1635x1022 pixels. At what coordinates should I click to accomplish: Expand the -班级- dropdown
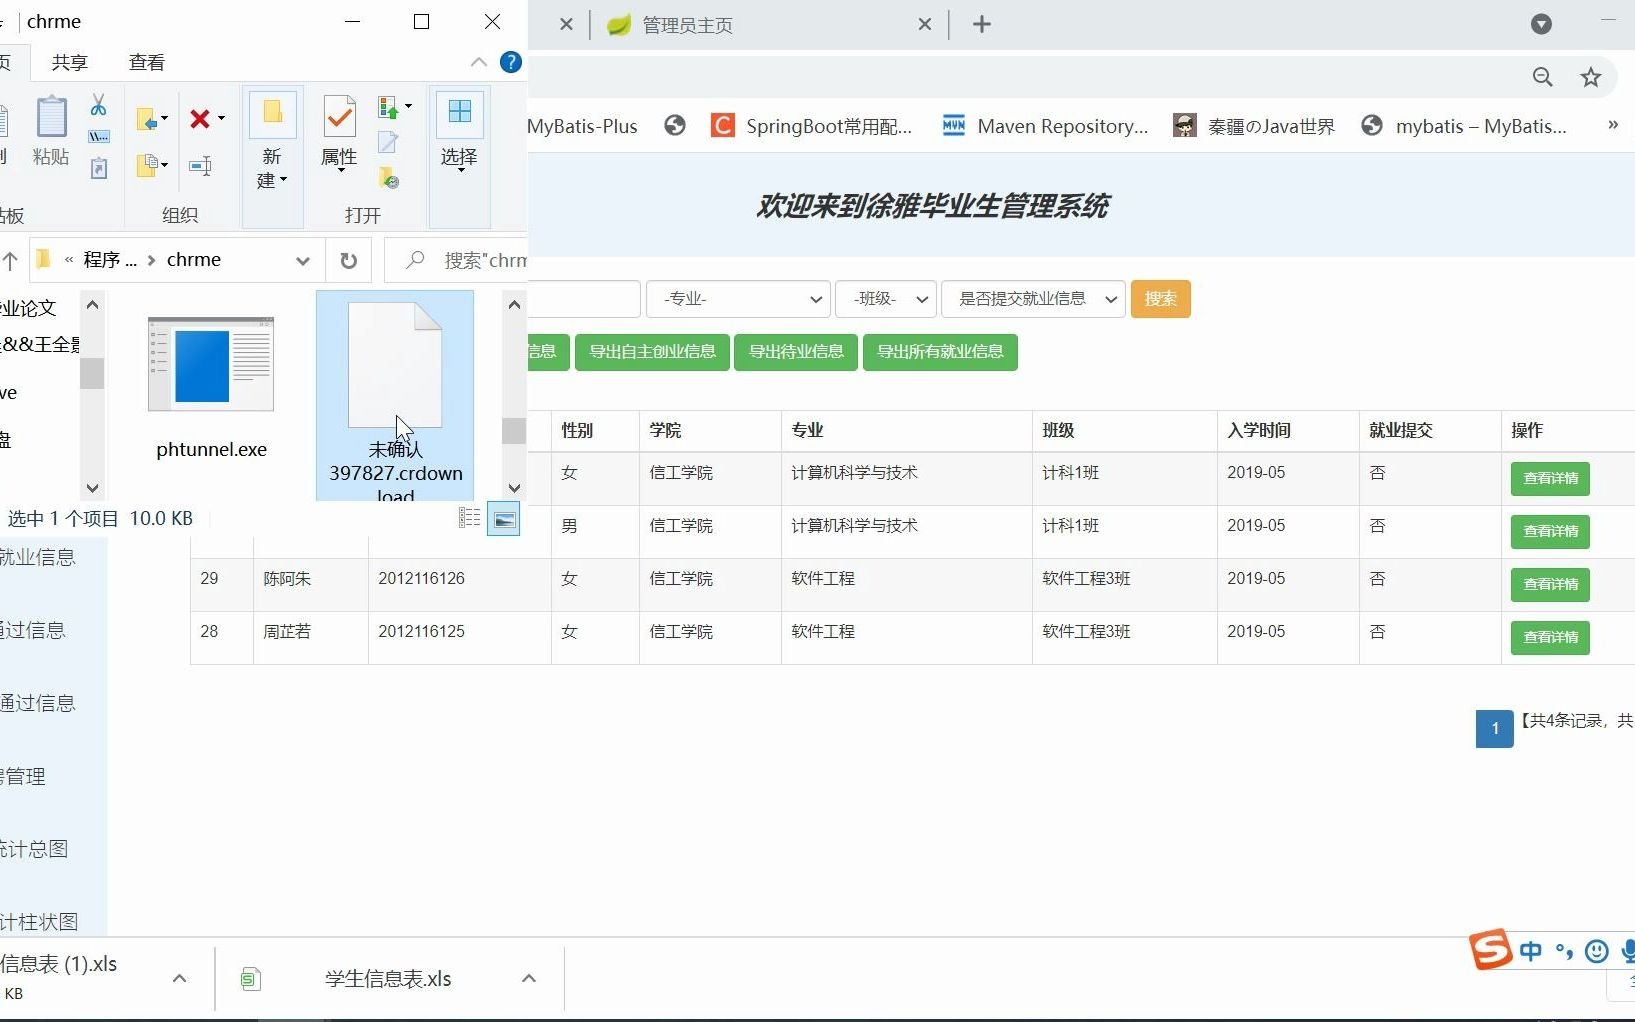coord(886,298)
